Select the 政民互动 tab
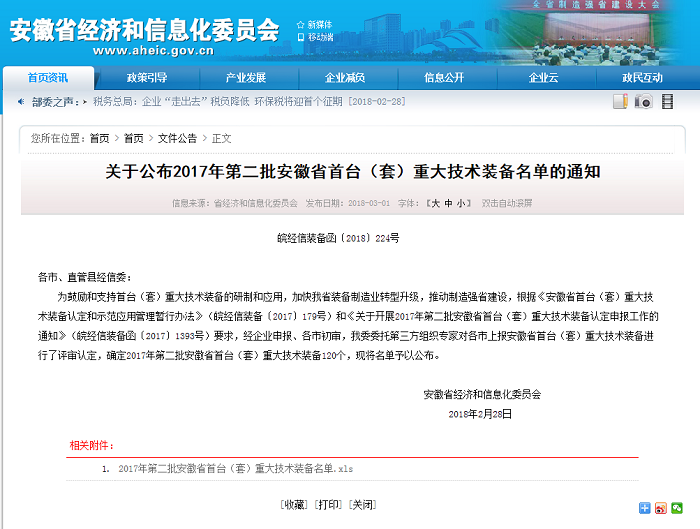700x529 pixels. [642, 77]
